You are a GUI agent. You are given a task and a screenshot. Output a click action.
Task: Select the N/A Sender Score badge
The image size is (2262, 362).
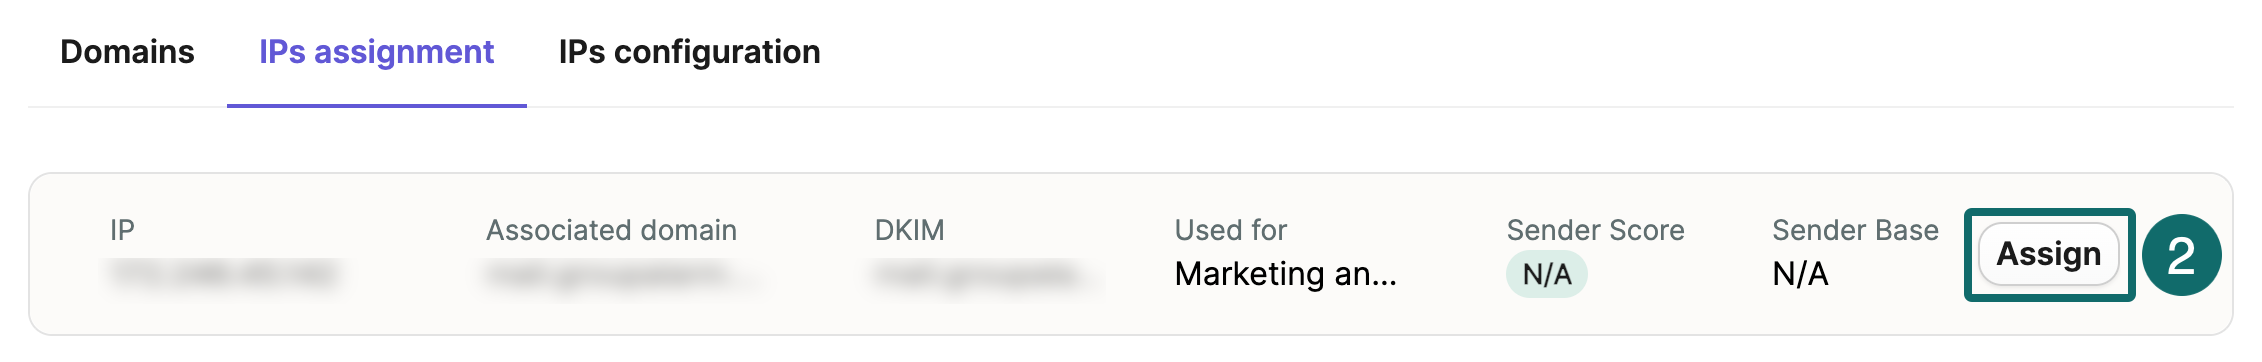(x=1546, y=274)
